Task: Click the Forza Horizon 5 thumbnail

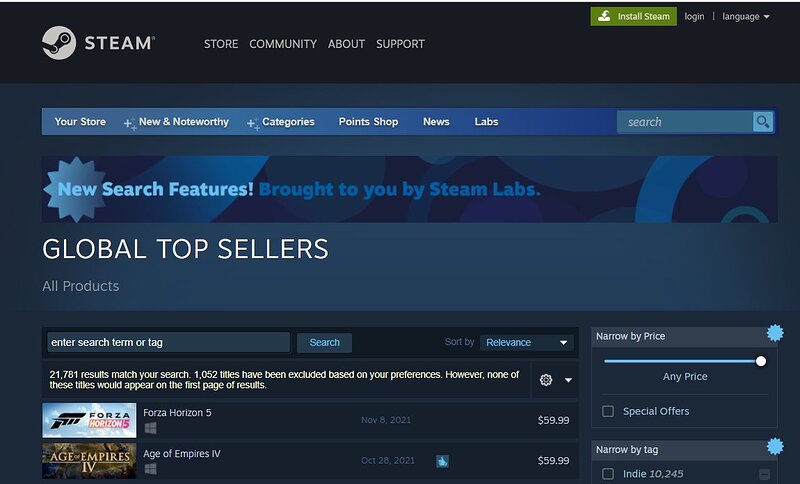Action: point(89,420)
